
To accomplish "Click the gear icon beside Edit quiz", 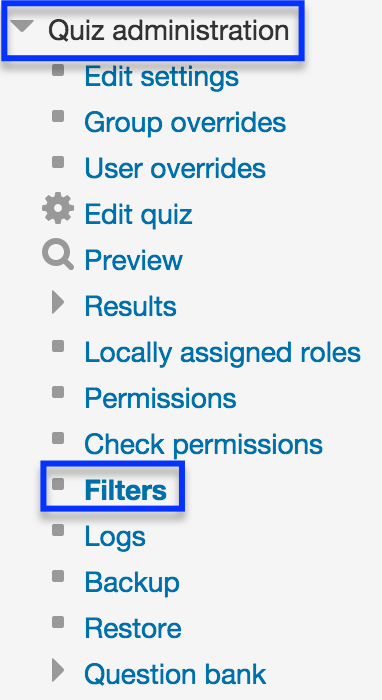I will tap(58, 209).
